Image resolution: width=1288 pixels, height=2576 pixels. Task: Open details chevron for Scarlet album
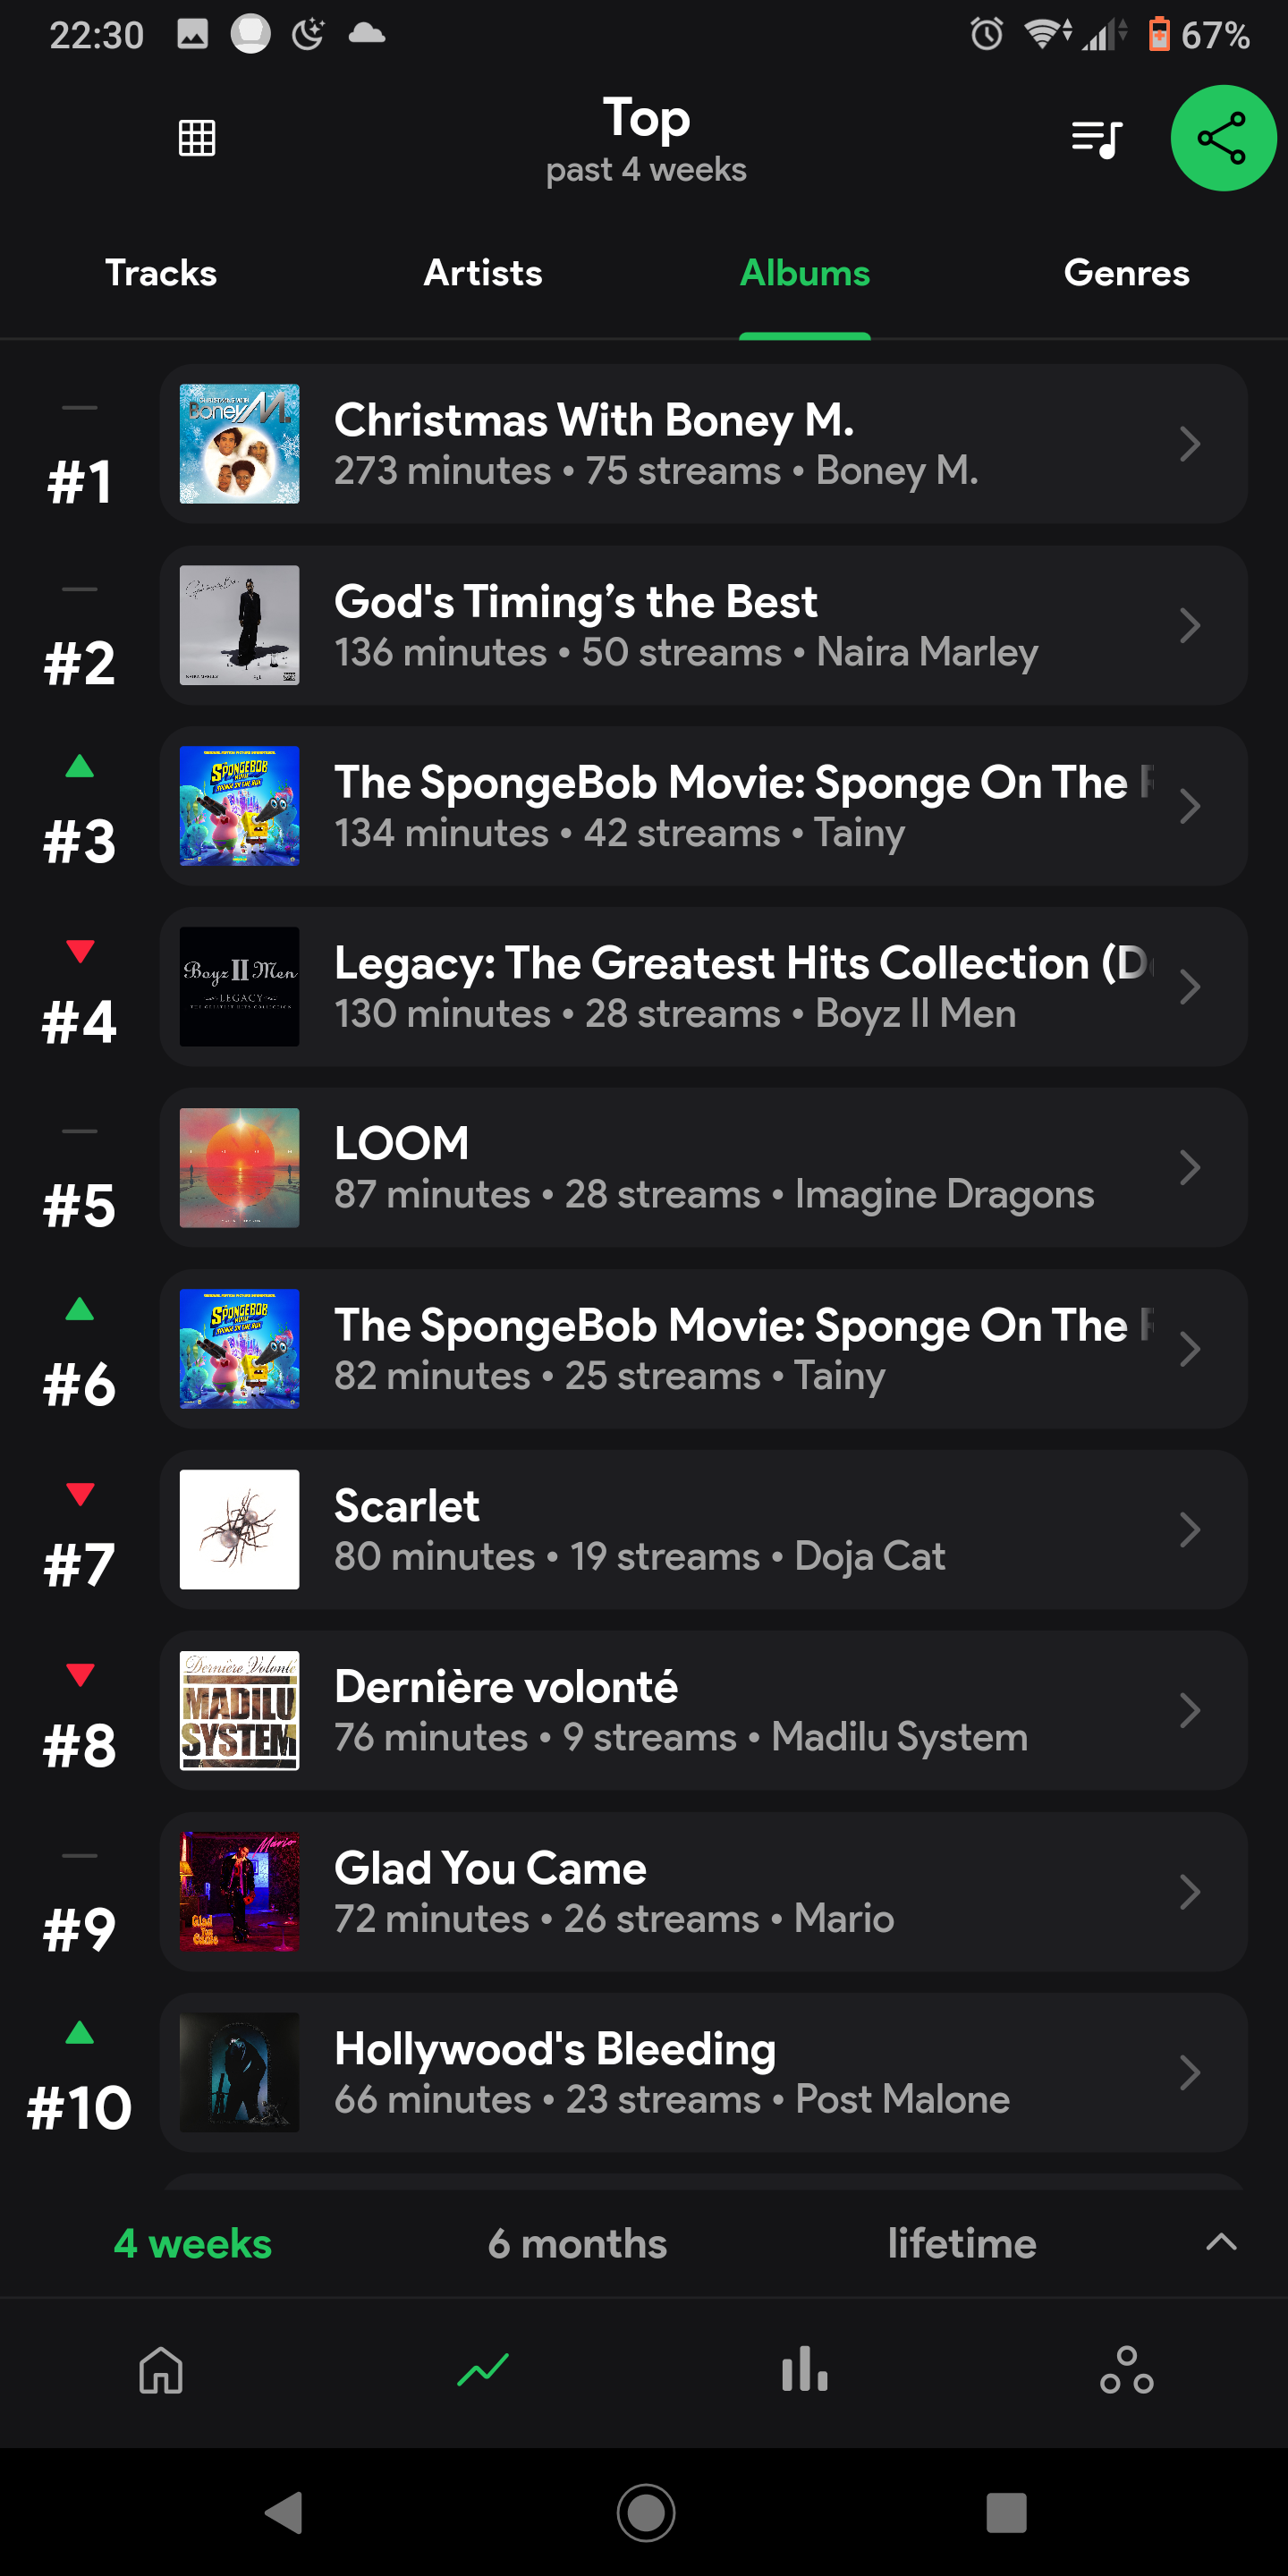point(1189,1530)
